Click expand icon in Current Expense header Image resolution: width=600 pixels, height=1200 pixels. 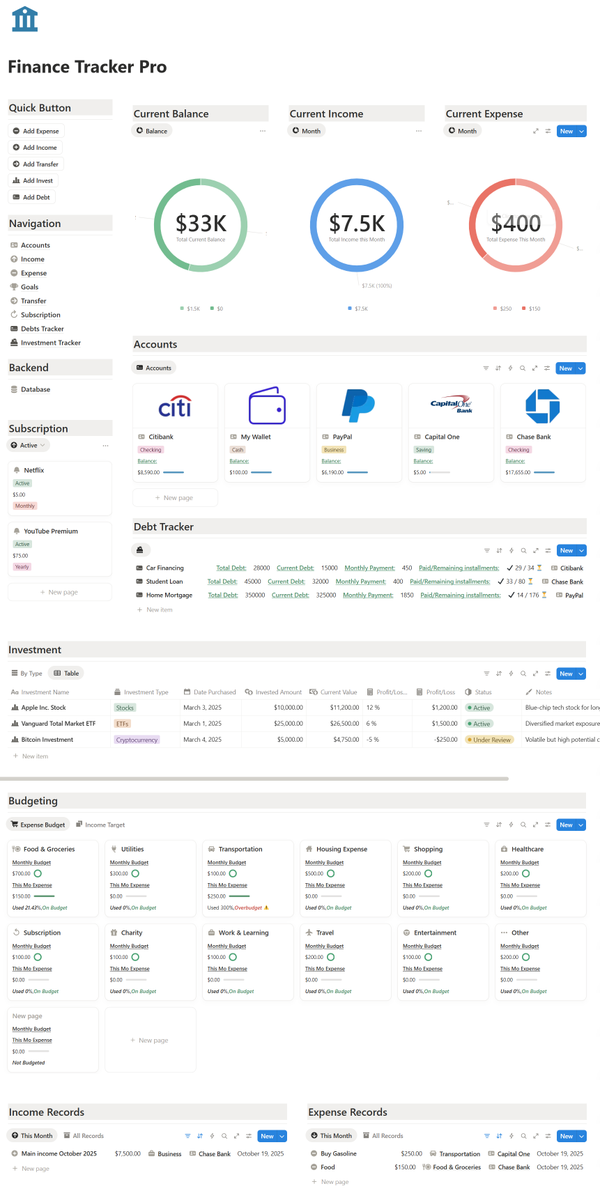pyautogui.click(x=536, y=131)
